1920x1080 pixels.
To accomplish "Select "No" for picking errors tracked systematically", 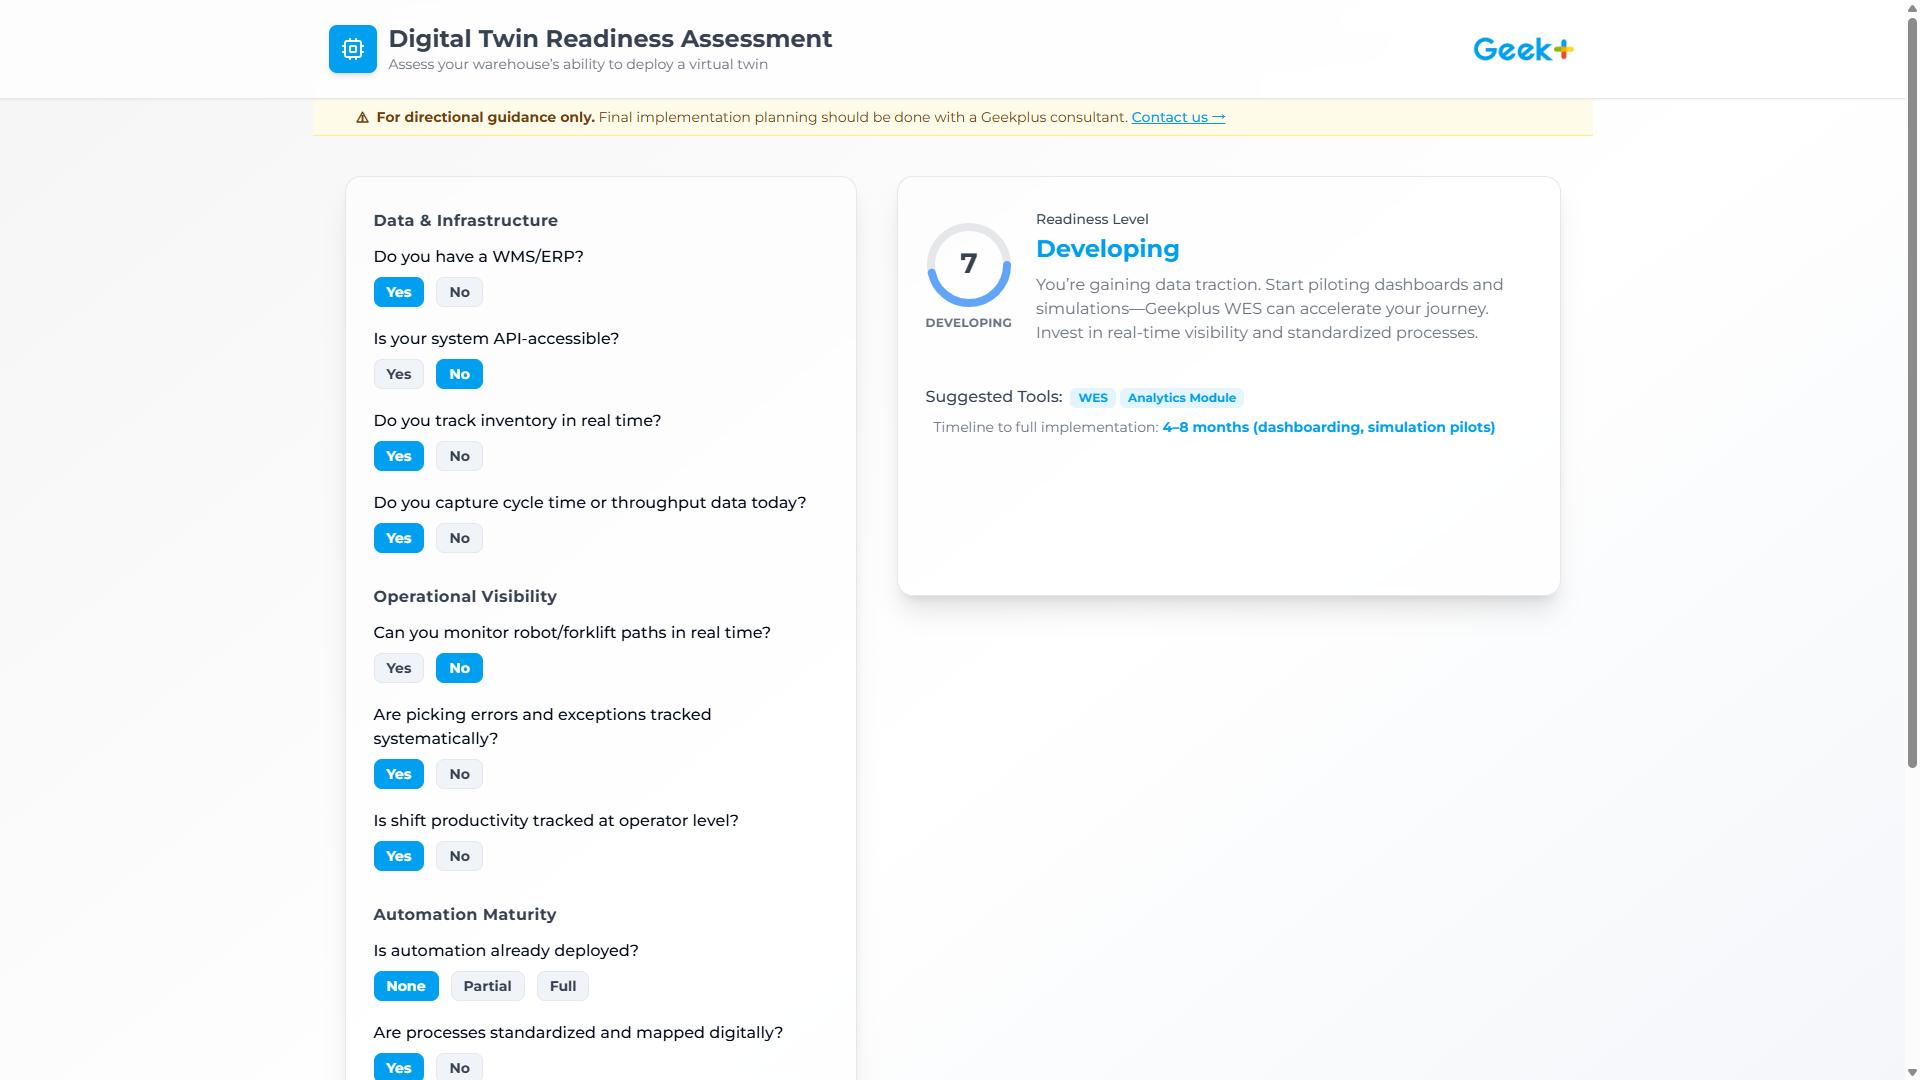I will click(x=458, y=773).
